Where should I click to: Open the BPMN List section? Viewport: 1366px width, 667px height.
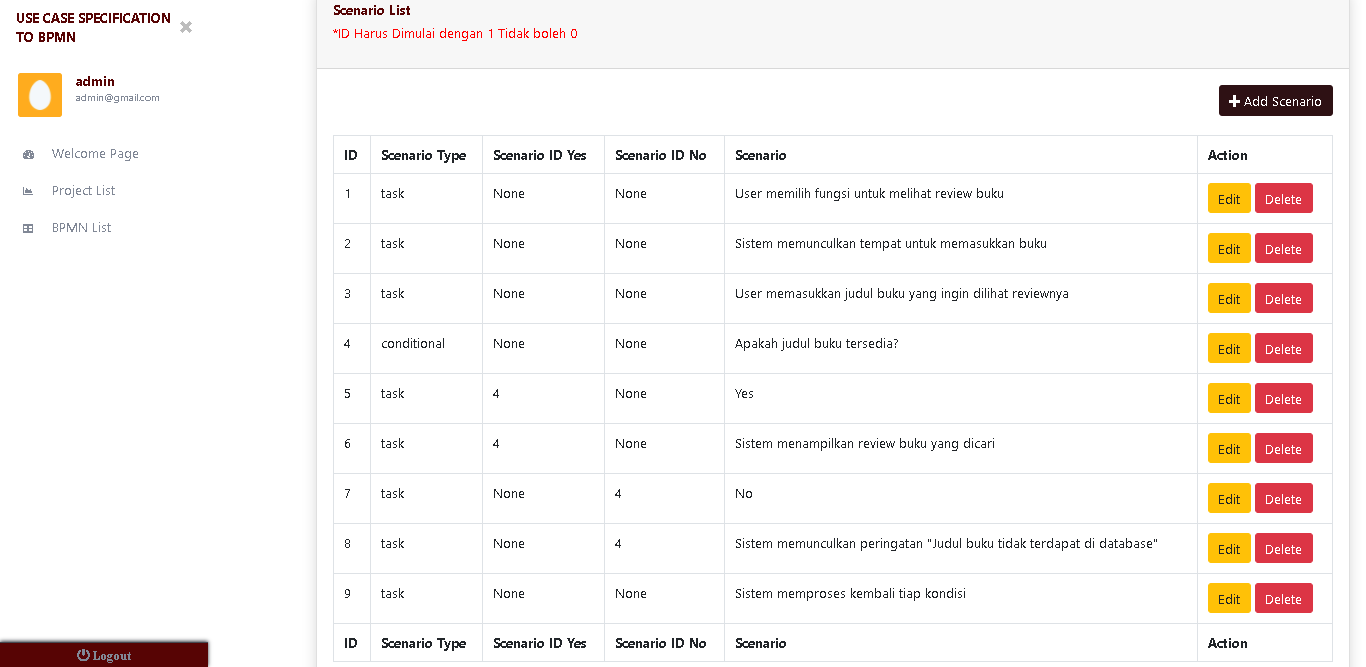click(79, 227)
